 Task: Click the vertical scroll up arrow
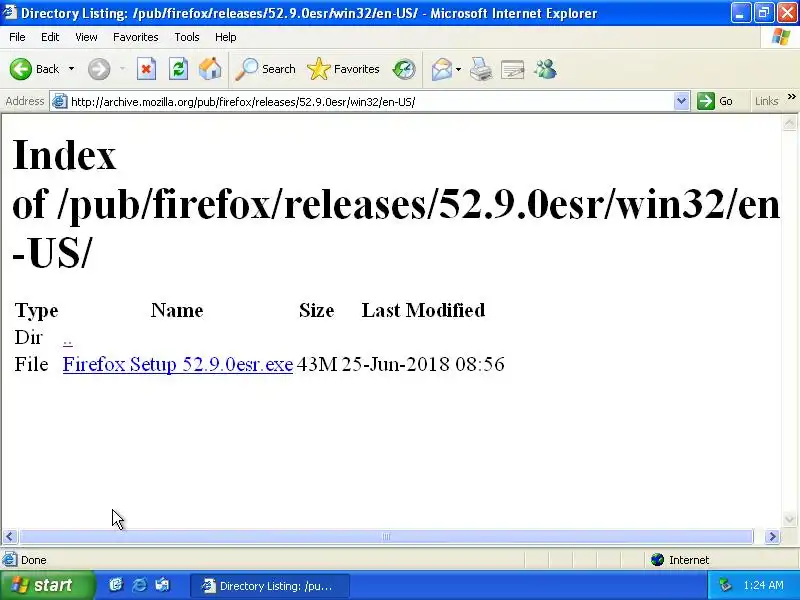tap(789, 123)
